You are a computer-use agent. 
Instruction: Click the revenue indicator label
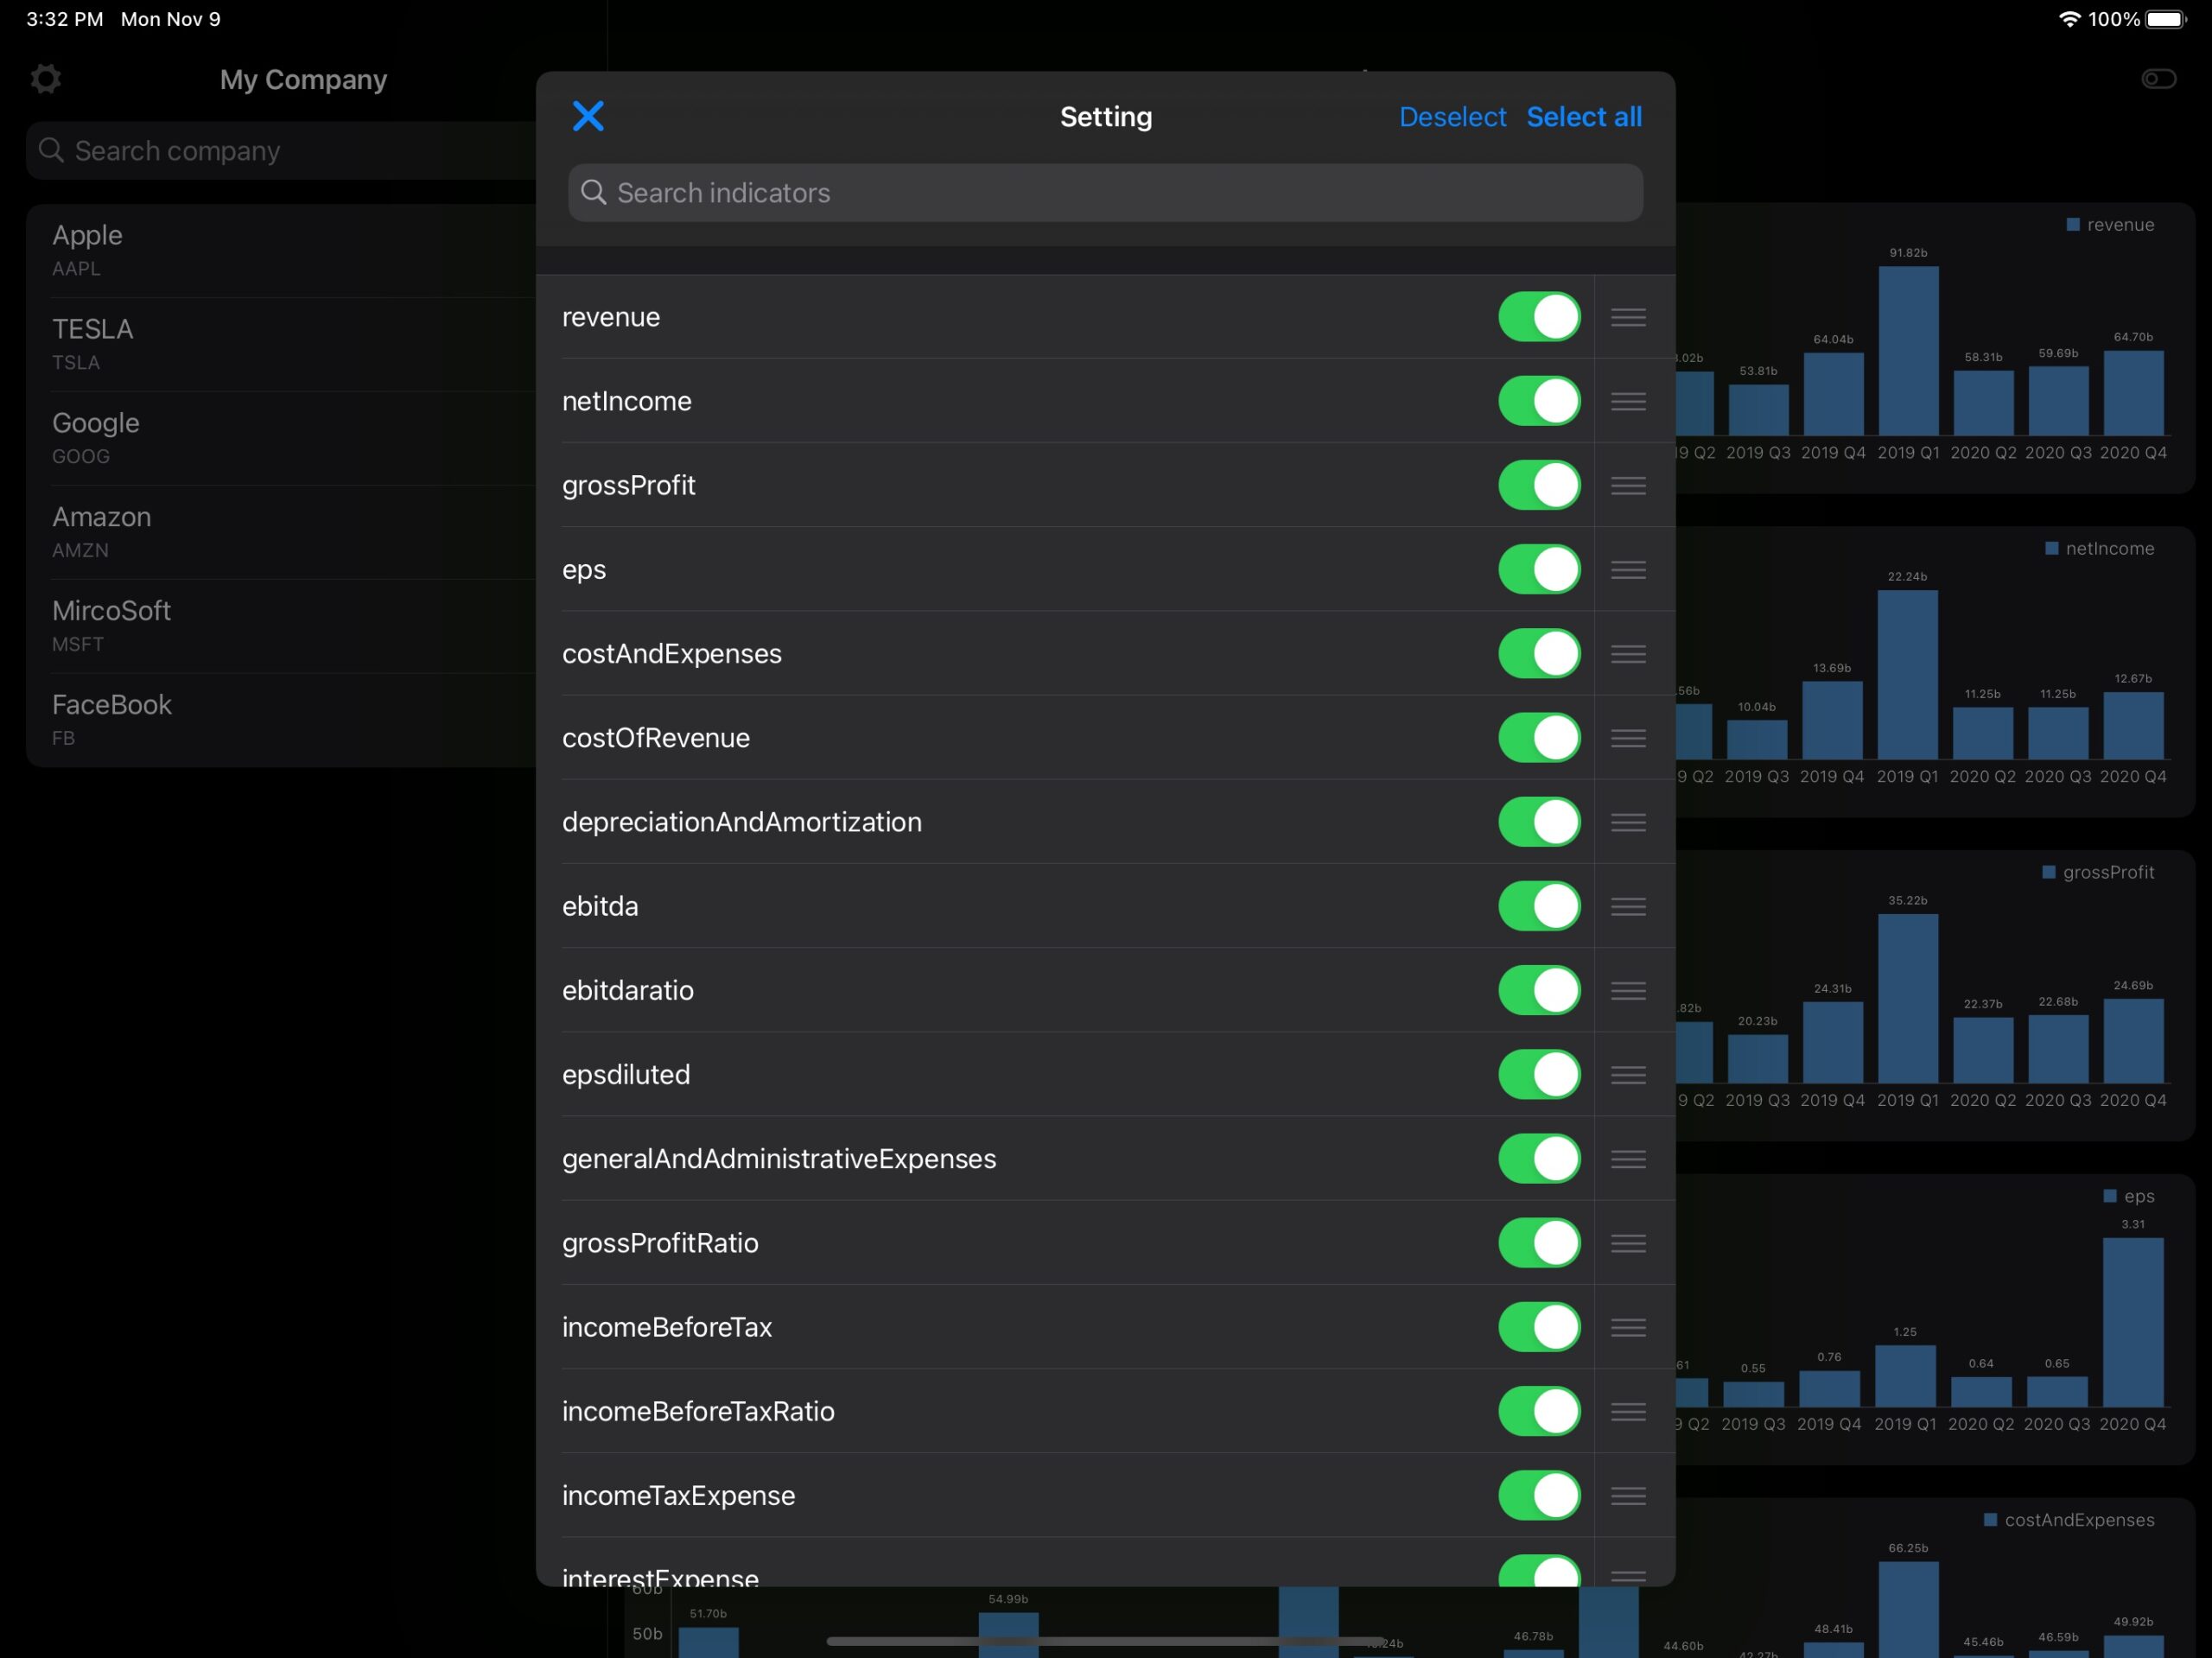(611, 317)
